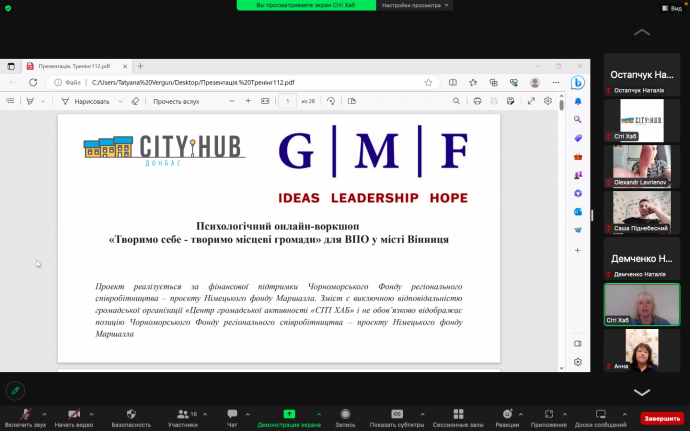Zoom in PDF with plus button

[x=248, y=101]
